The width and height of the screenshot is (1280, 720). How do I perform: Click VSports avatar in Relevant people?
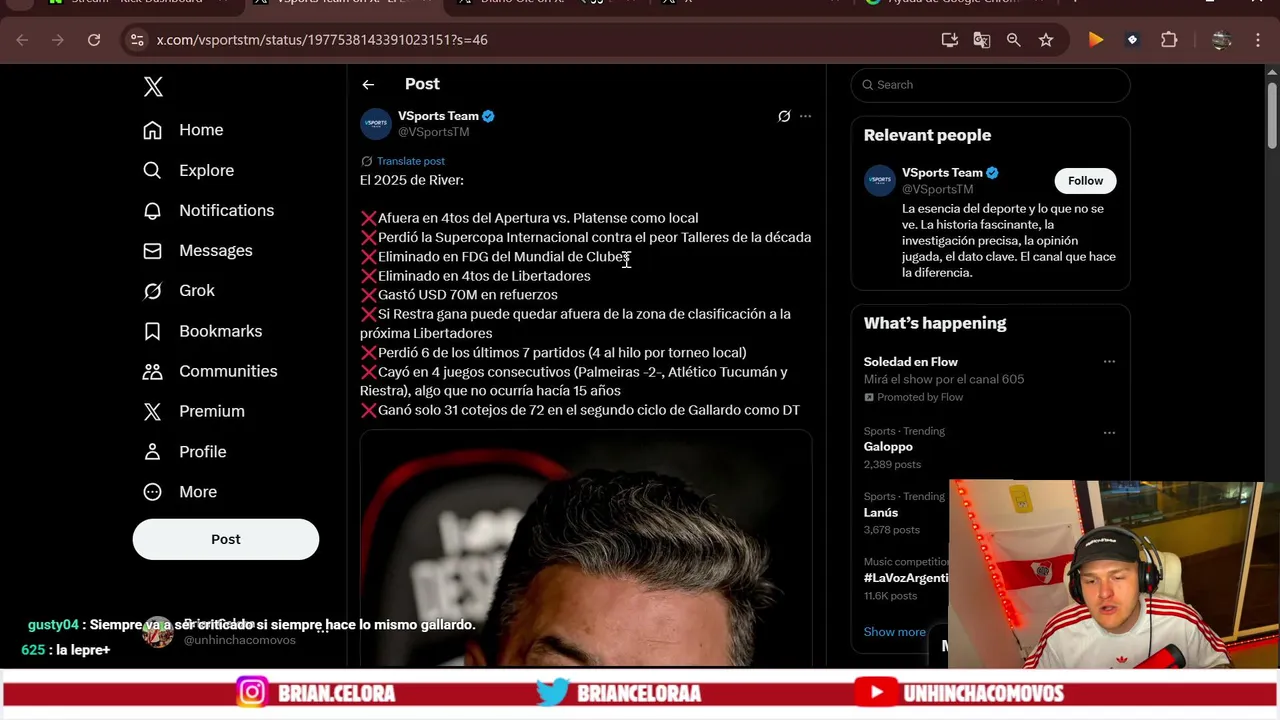coord(880,180)
